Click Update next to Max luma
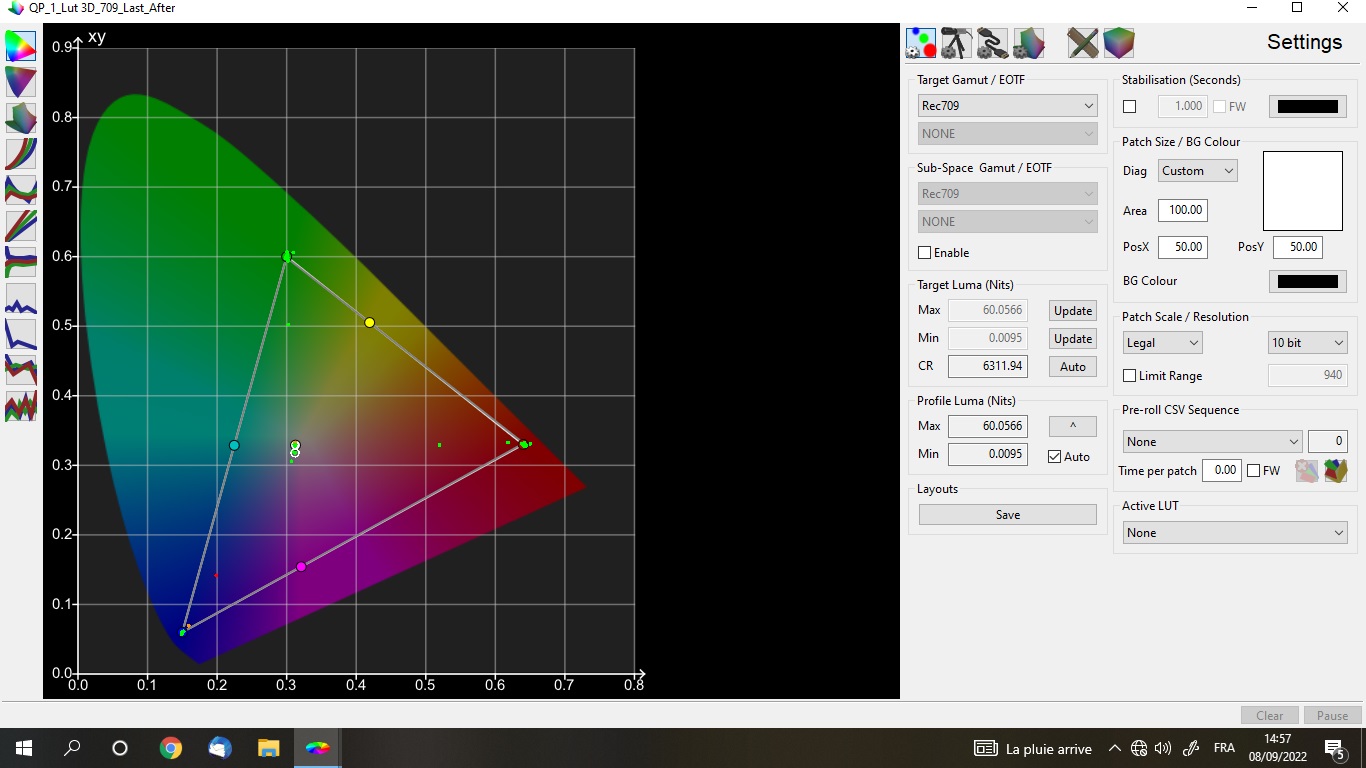Viewport: 1366px width, 768px height. pos(1072,311)
